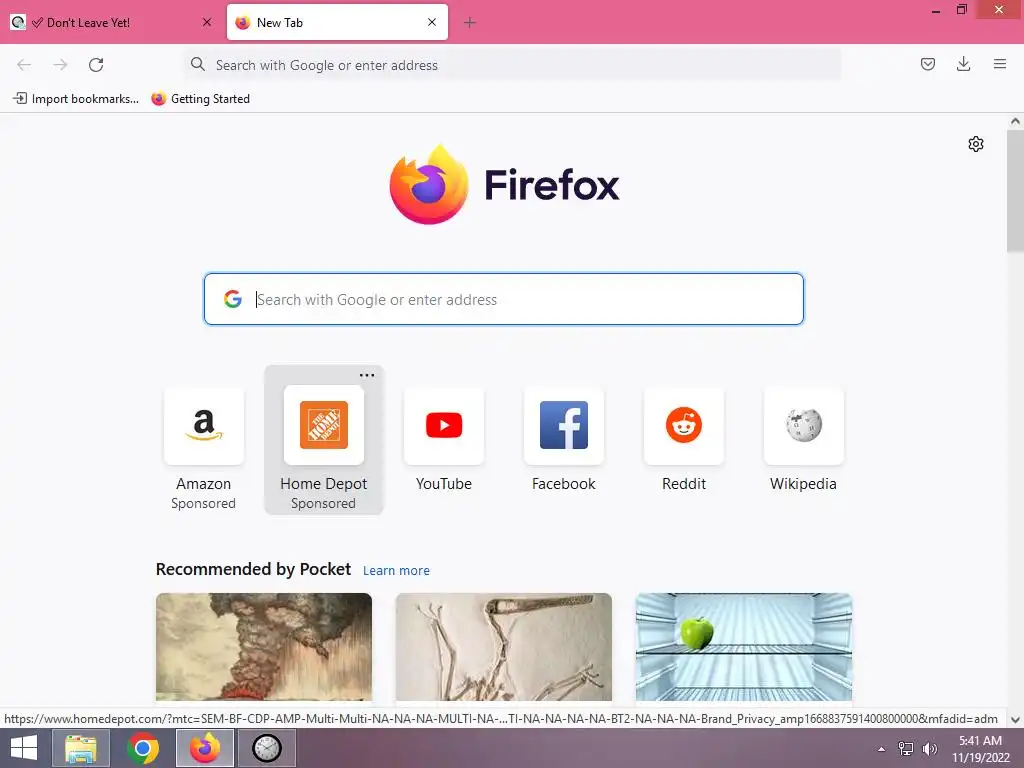Close the New Tab tab
The image size is (1024, 768).
tap(432, 22)
